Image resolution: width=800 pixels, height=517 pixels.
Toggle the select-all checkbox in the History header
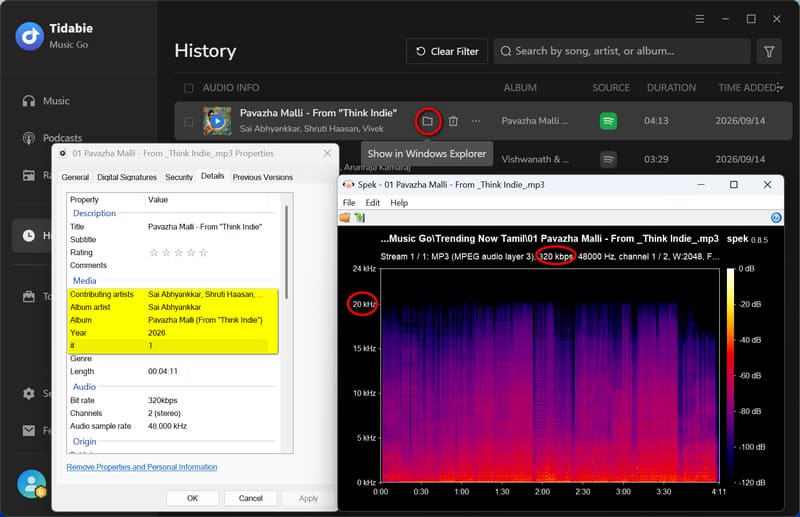pyautogui.click(x=188, y=88)
